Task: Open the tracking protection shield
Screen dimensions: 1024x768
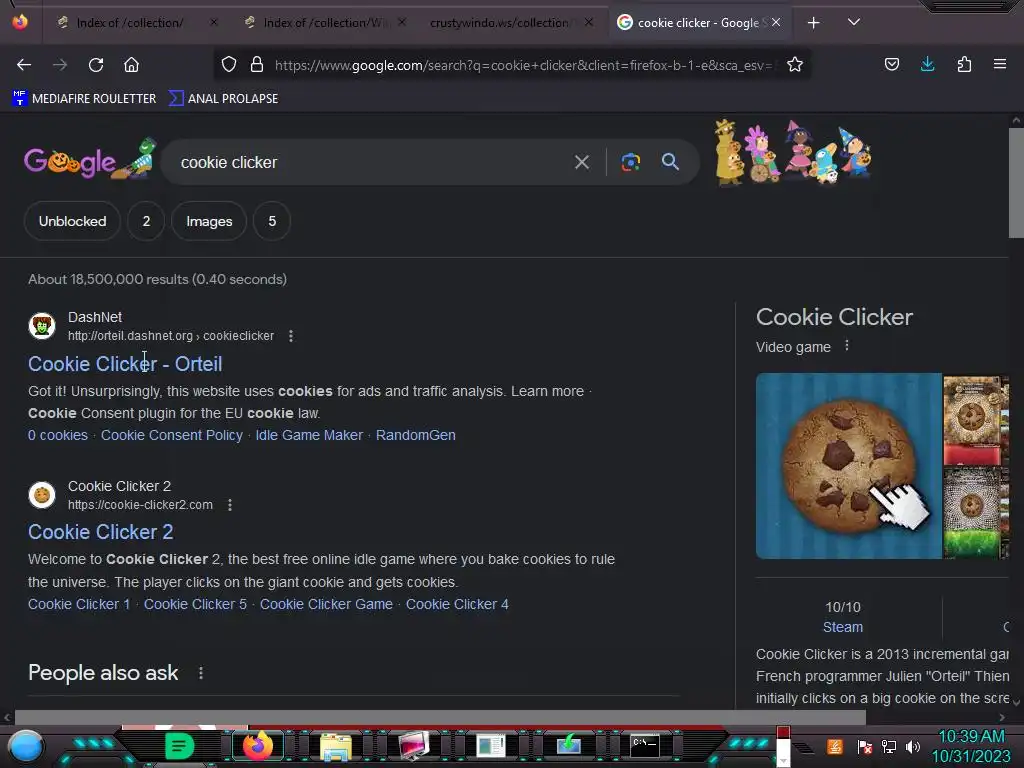Action: 229,65
